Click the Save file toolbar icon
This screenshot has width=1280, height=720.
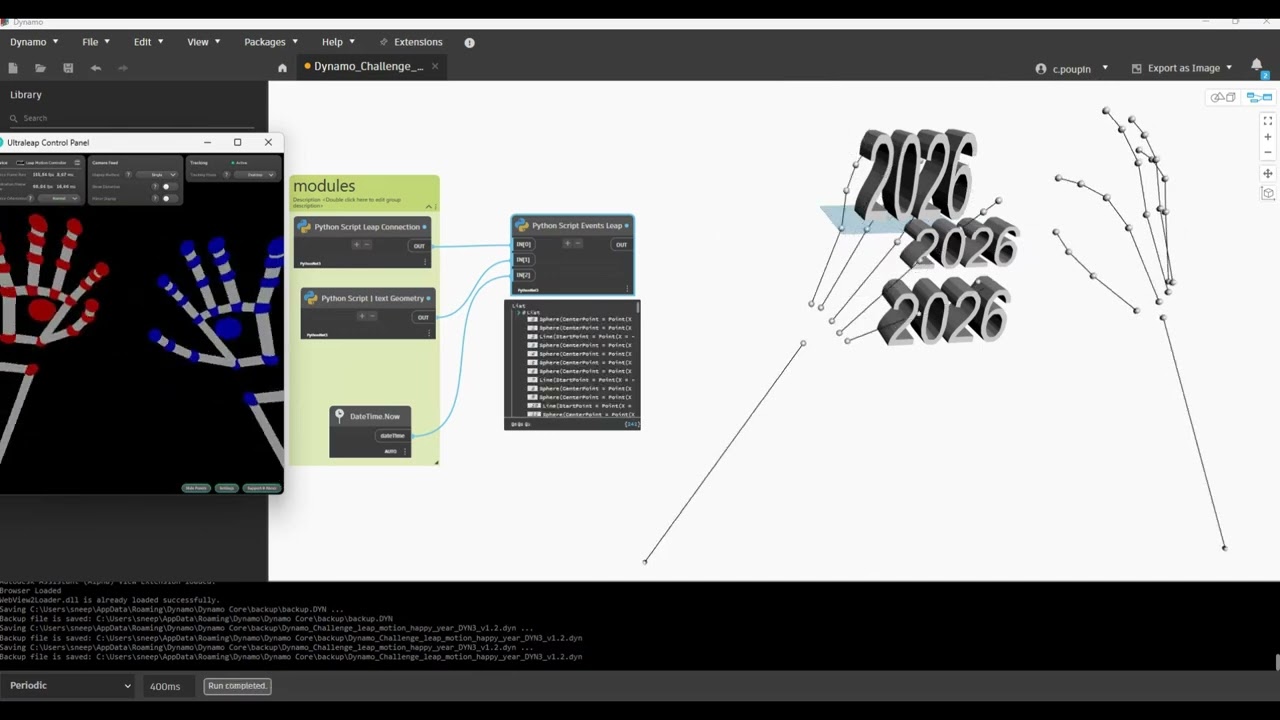click(68, 68)
